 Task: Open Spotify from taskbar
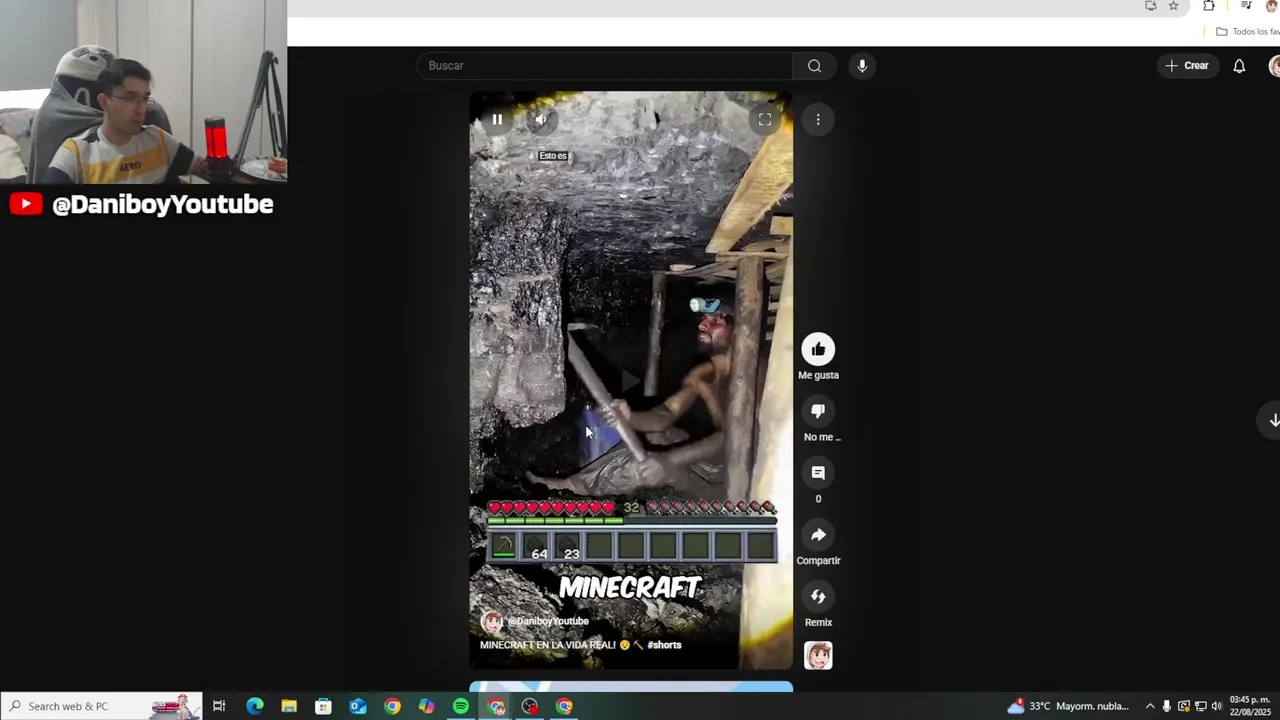[461, 706]
